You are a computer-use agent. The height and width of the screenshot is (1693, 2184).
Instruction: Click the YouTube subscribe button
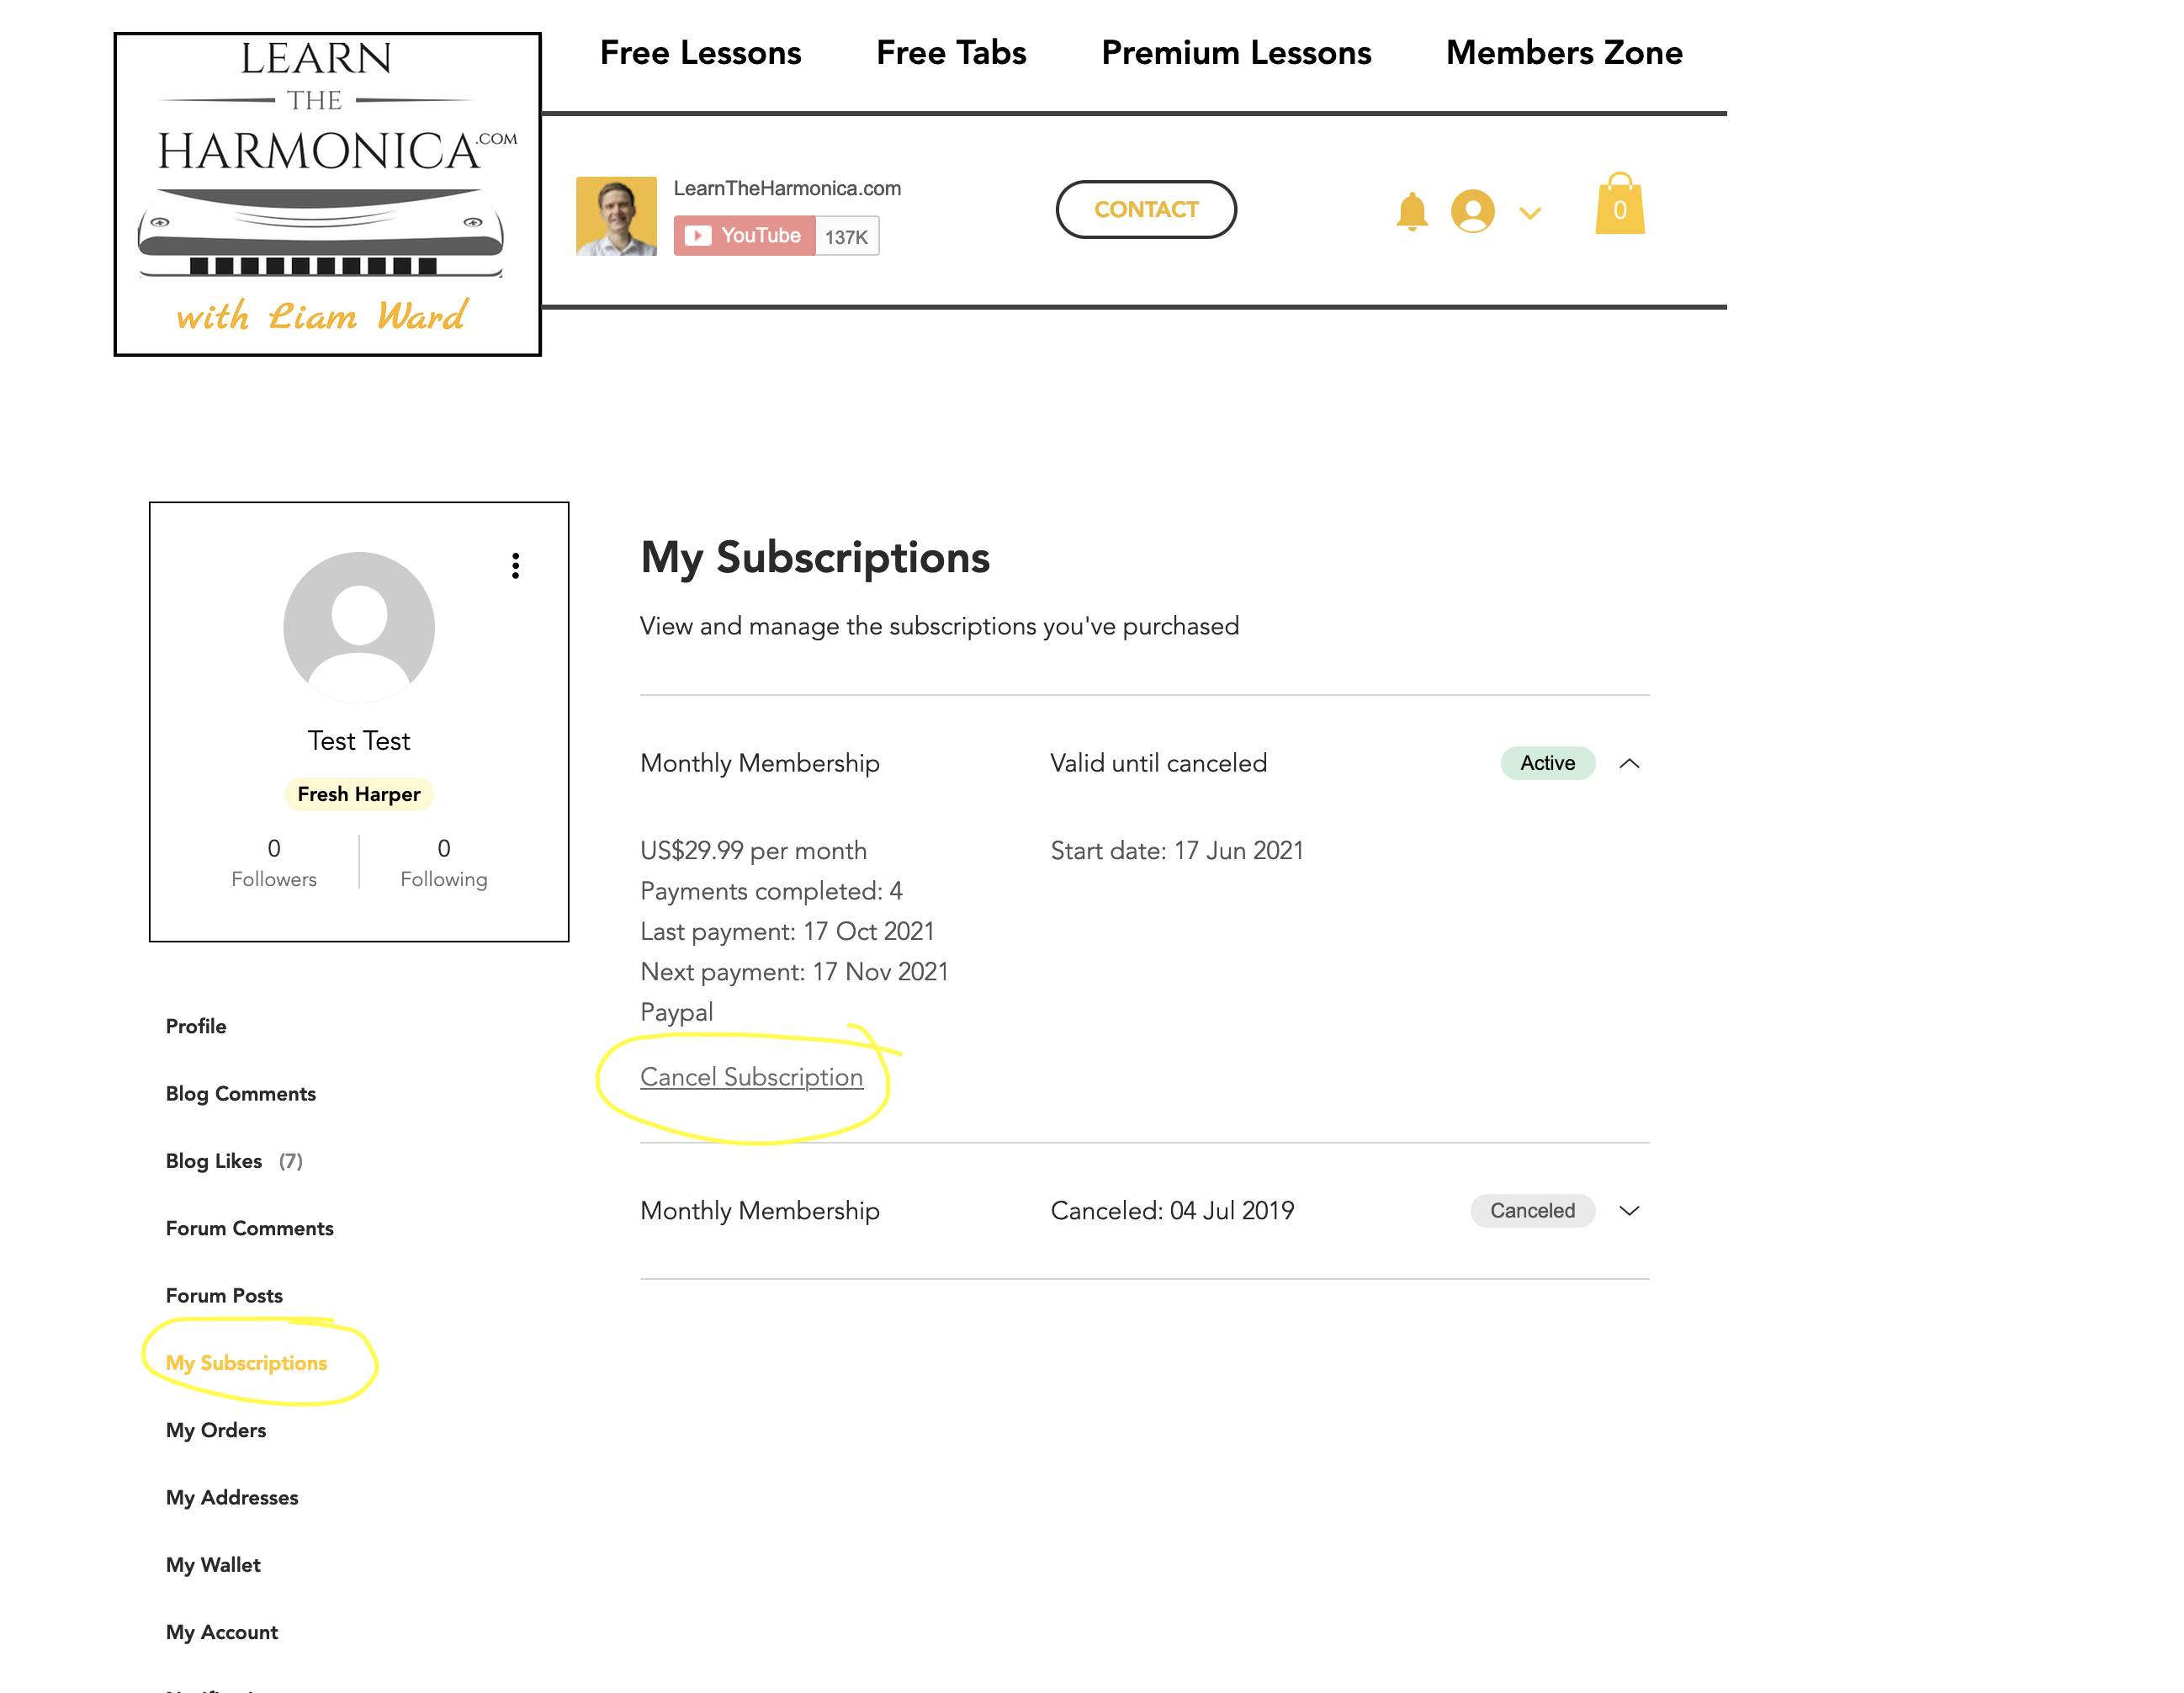744,236
